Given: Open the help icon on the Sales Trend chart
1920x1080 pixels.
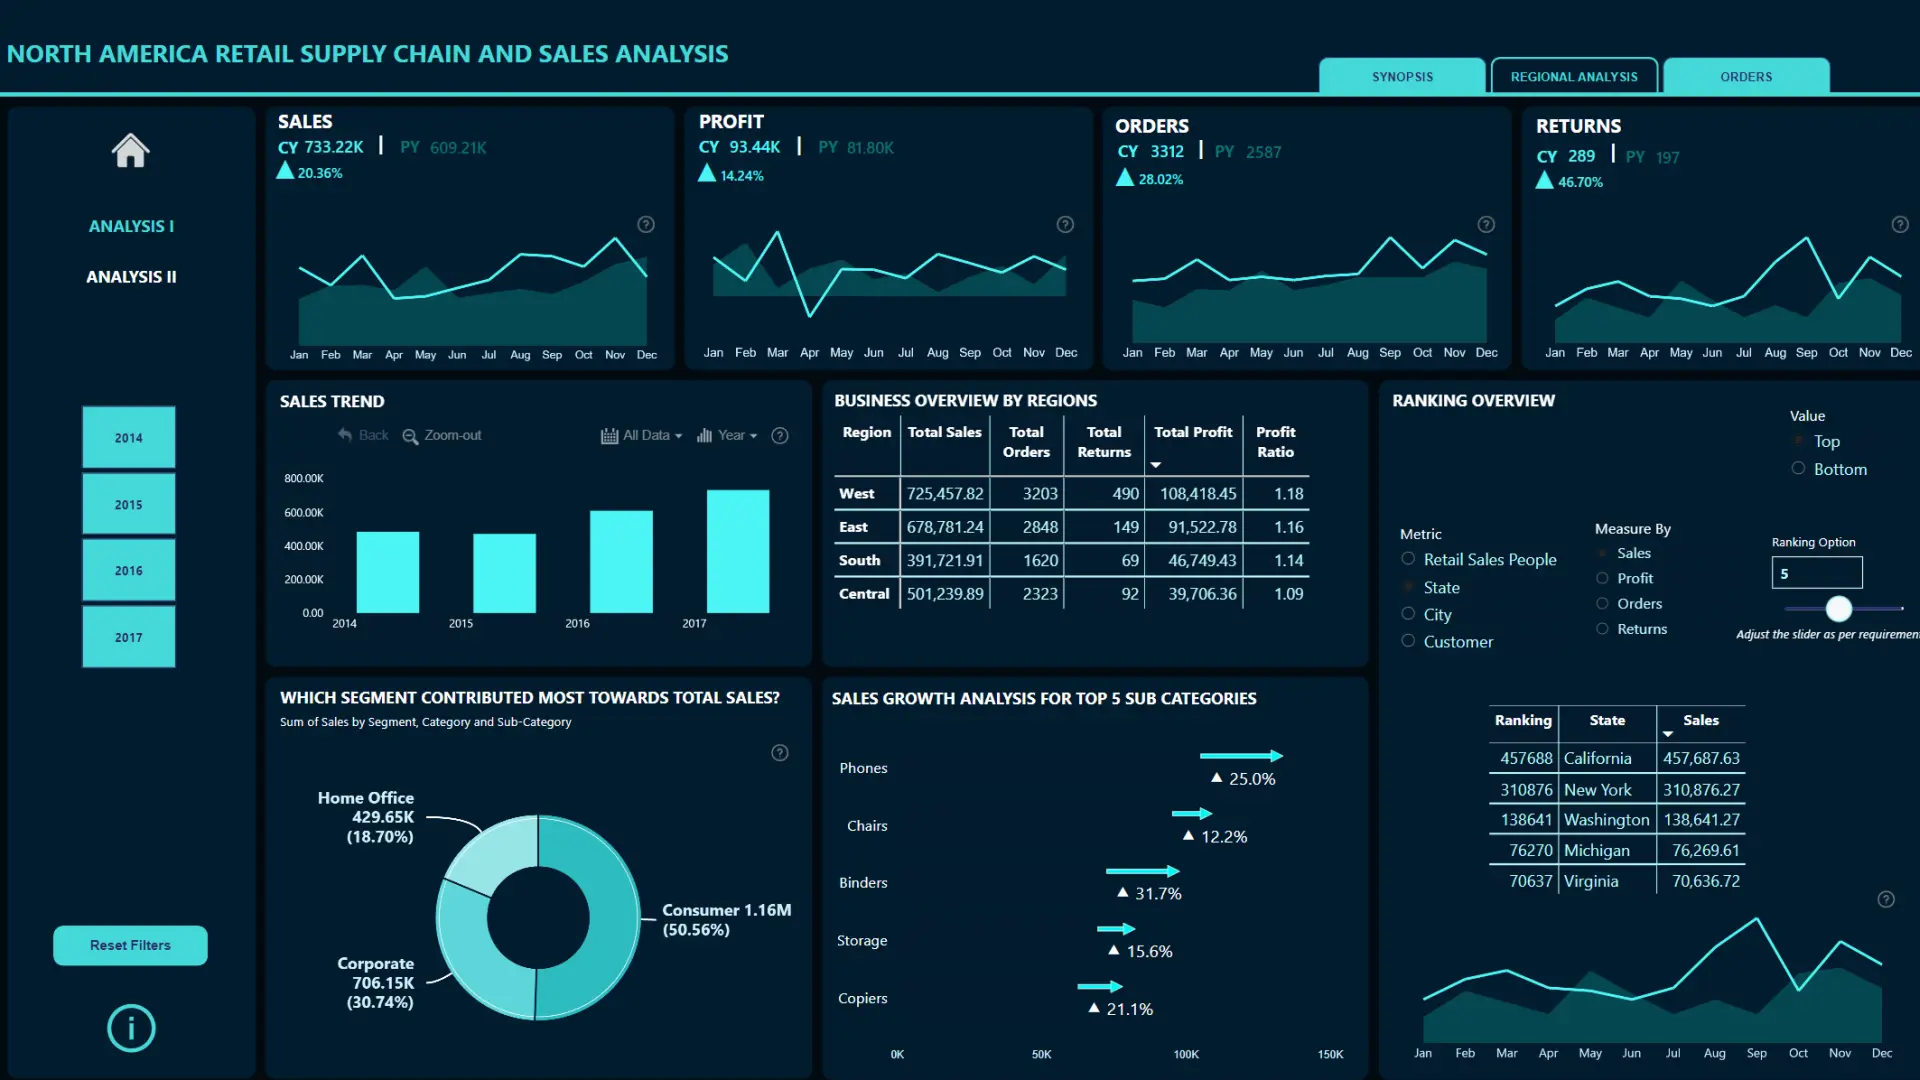Looking at the screenshot, I should pyautogui.click(x=780, y=435).
